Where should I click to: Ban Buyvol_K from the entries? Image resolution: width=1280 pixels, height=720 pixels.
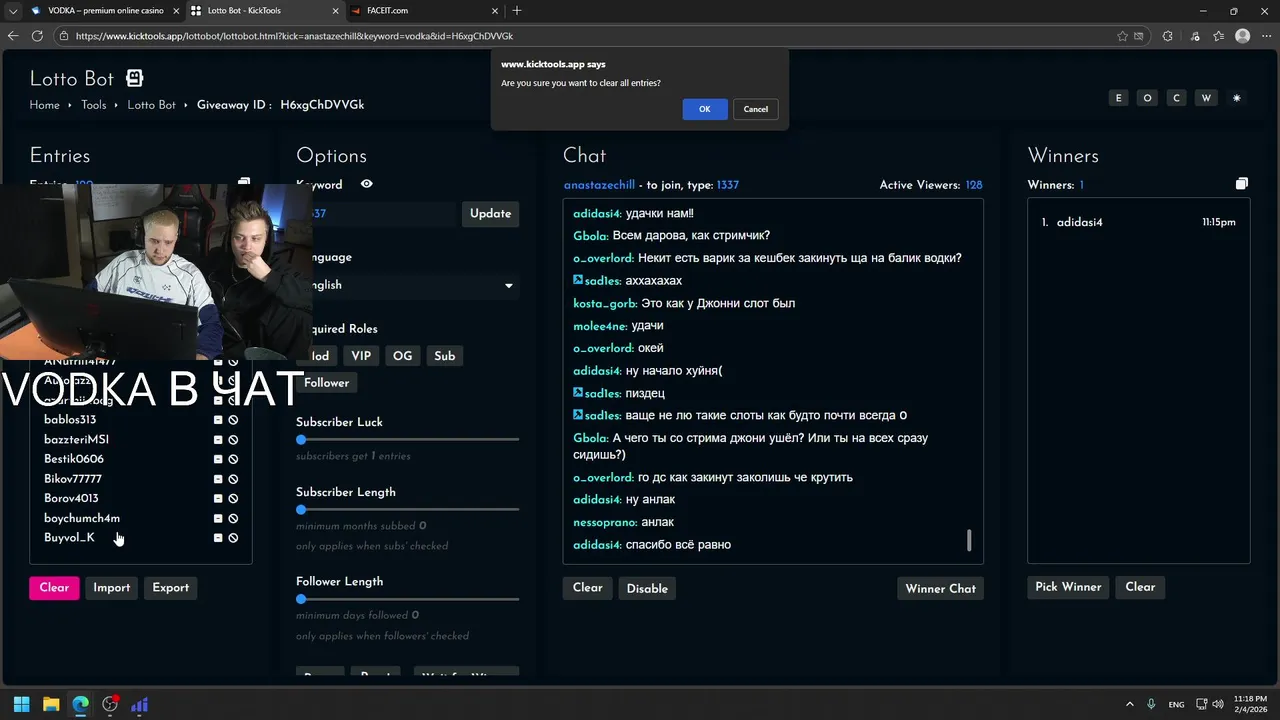pyautogui.click(x=233, y=538)
